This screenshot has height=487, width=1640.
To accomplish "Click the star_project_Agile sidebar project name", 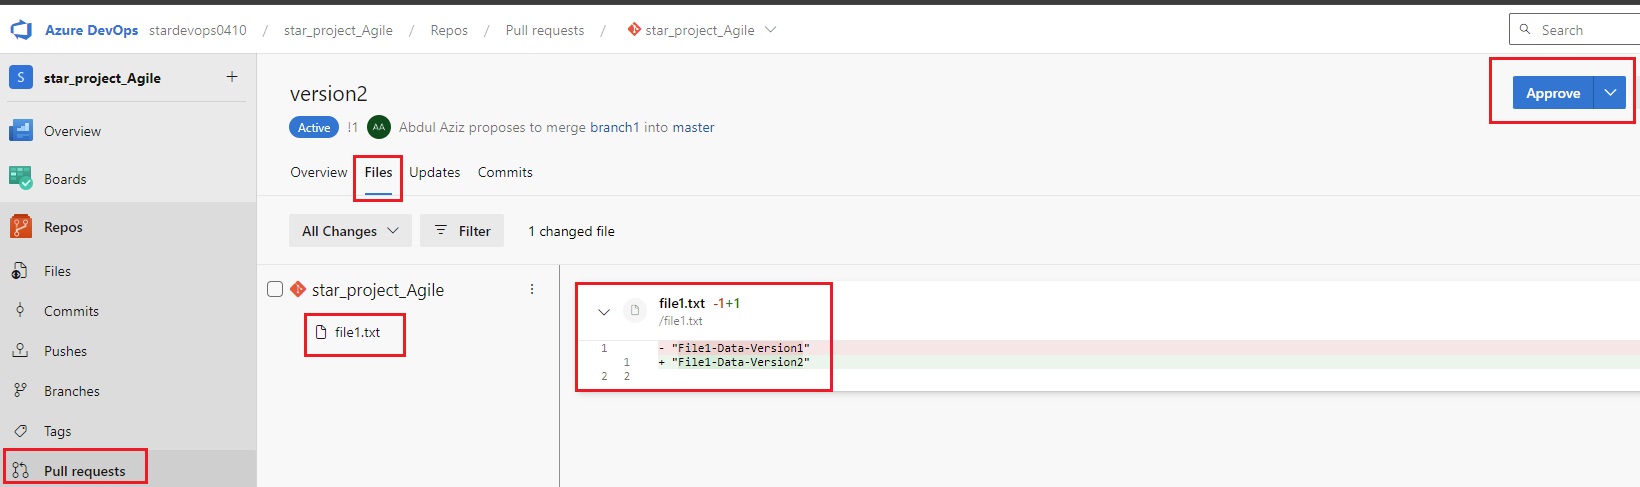I will pos(102,78).
